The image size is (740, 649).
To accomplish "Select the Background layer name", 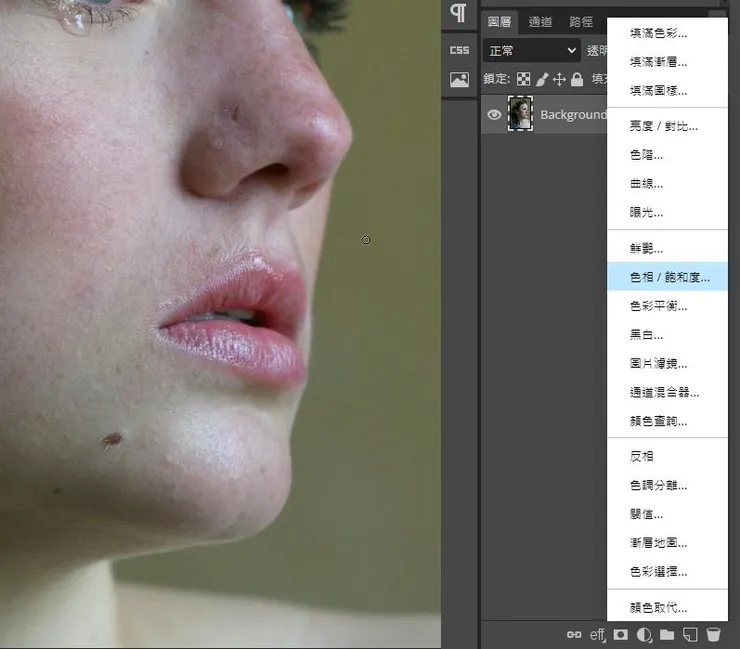I will click(x=573, y=115).
